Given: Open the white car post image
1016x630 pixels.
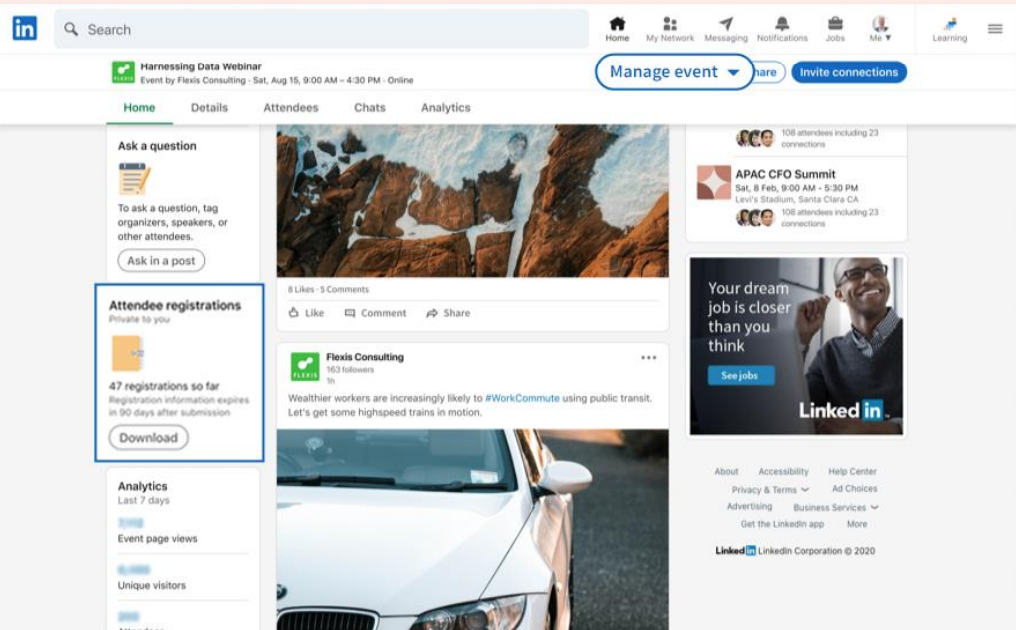Looking at the screenshot, I should [473, 530].
